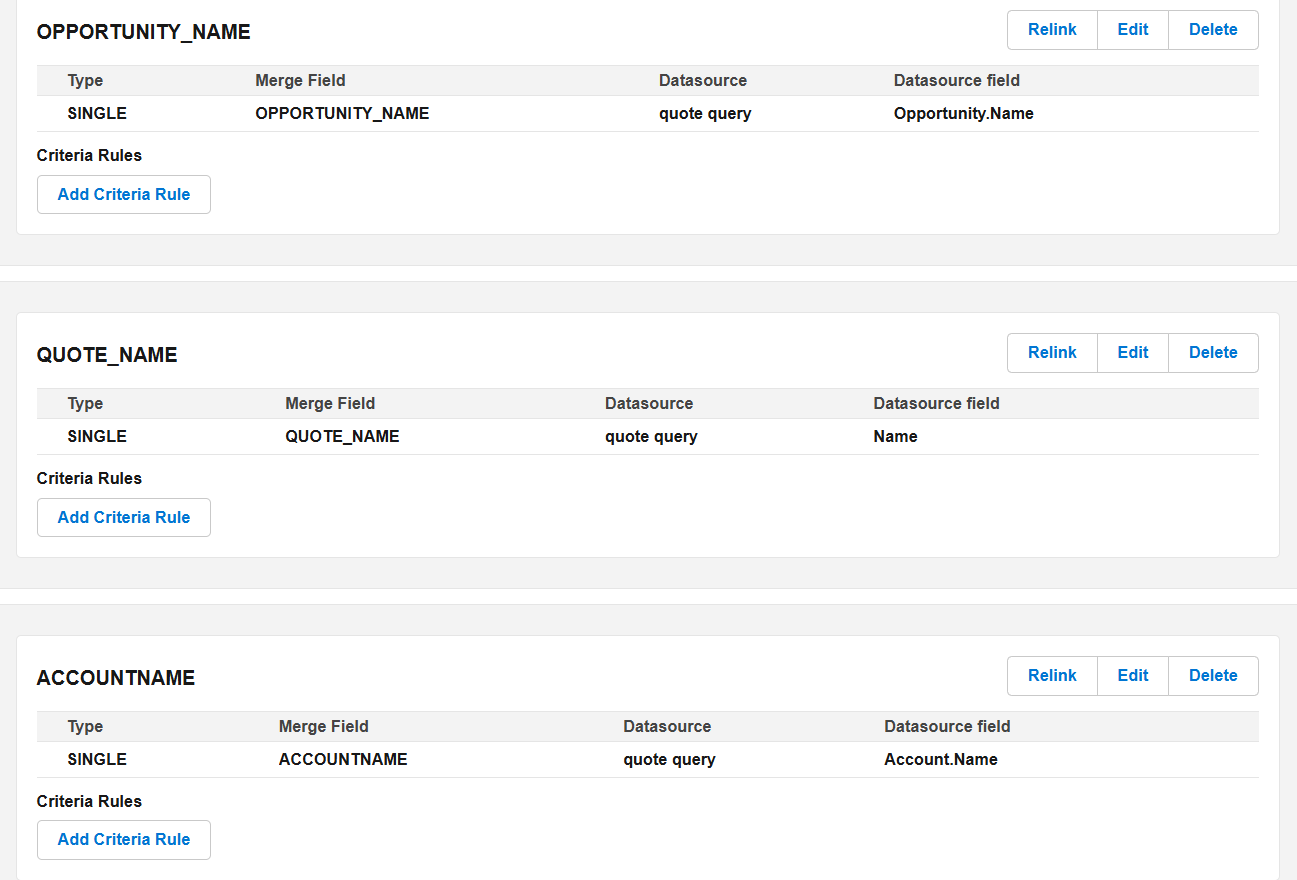The width and height of the screenshot is (1297, 880).
Task: Delete the OPPORTUNITY_NAME merge field
Action: click(x=1212, y=30)
